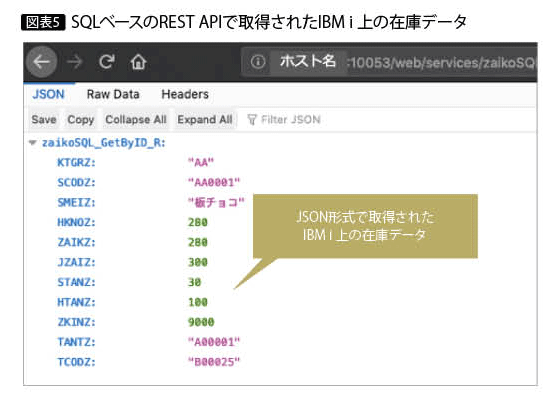
Task: Switch to the Raw Data tab
Action: click(x=113, y=94)
